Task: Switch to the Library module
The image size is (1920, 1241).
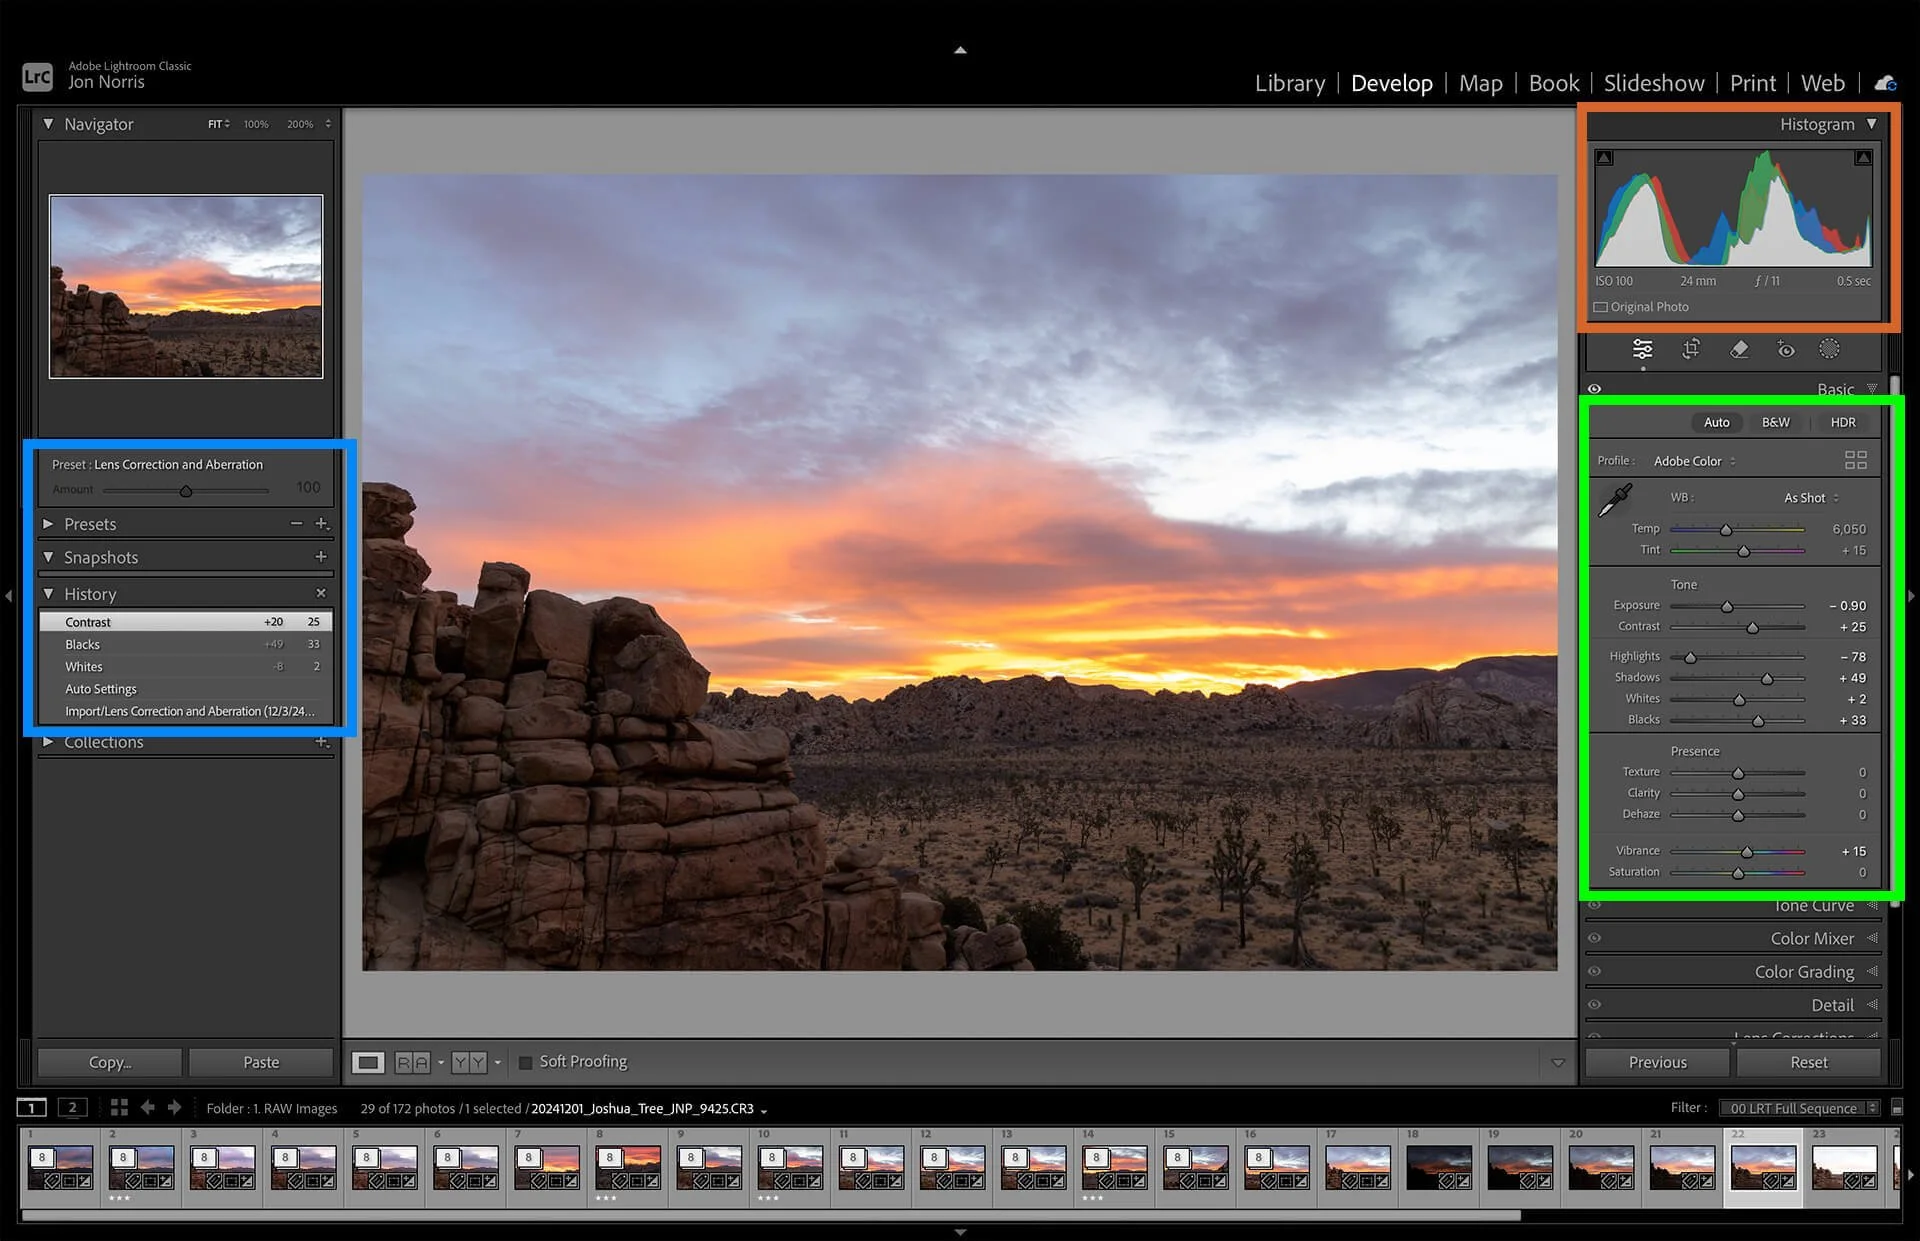Action: 1289,83
